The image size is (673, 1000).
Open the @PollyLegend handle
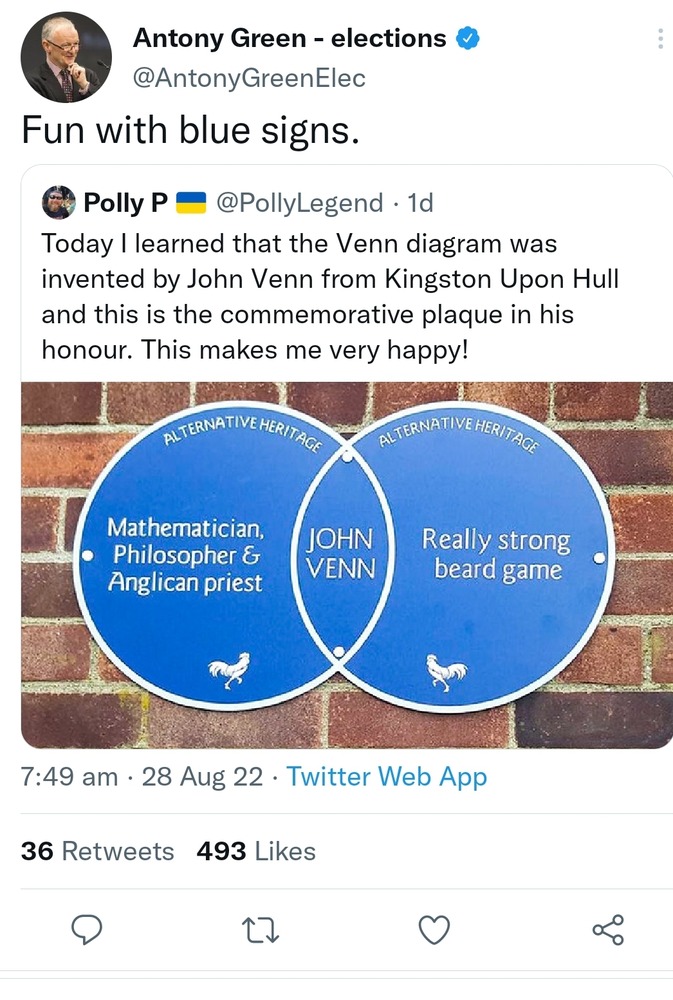coord(299,203)
